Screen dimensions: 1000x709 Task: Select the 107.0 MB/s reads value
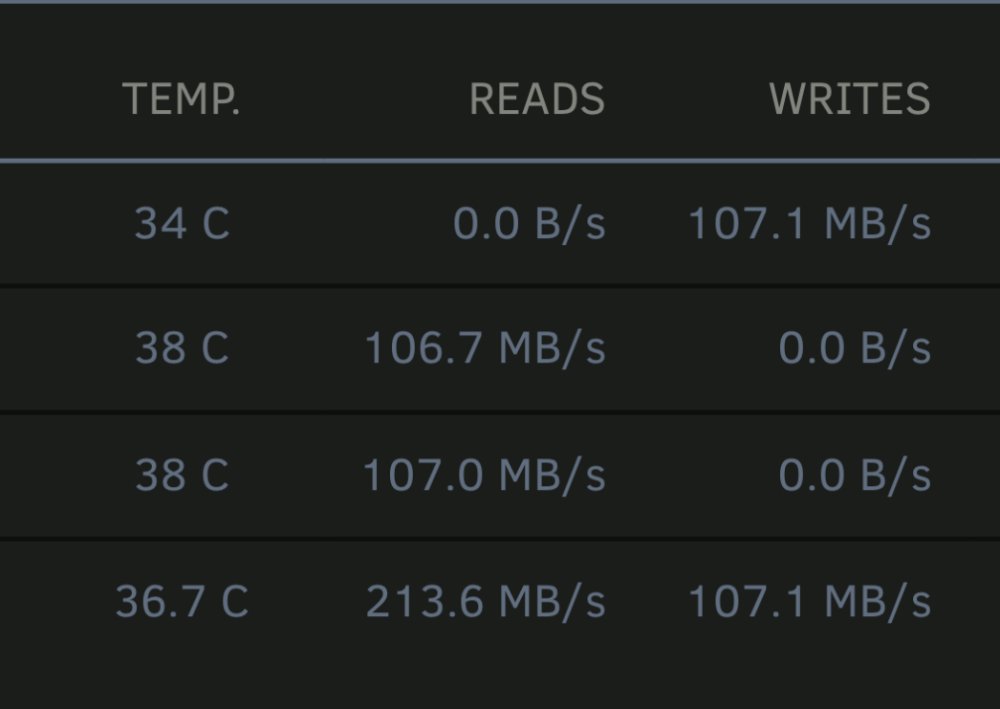(x=484, y=475)
